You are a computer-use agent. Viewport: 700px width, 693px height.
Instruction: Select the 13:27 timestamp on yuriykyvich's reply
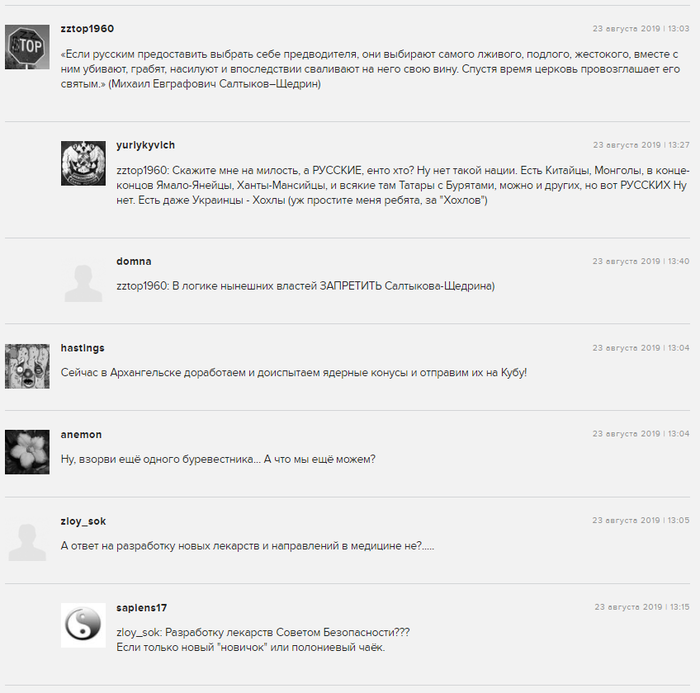[x=641, y=145]
